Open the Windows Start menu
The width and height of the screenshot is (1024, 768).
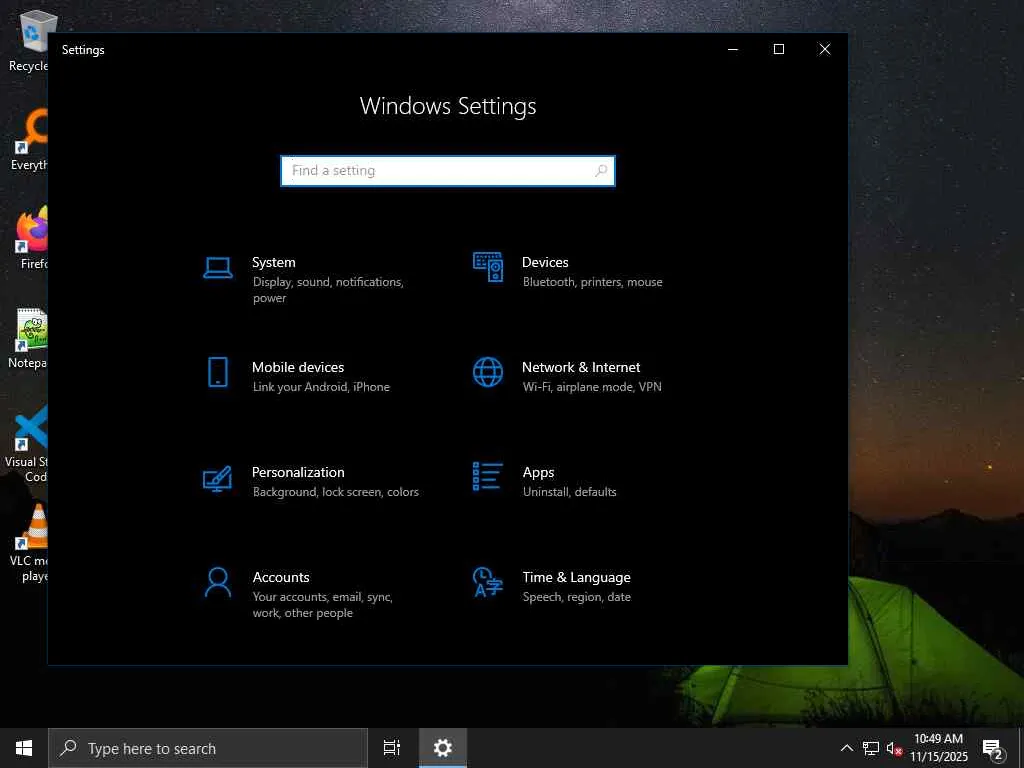[x=24, y=748]
